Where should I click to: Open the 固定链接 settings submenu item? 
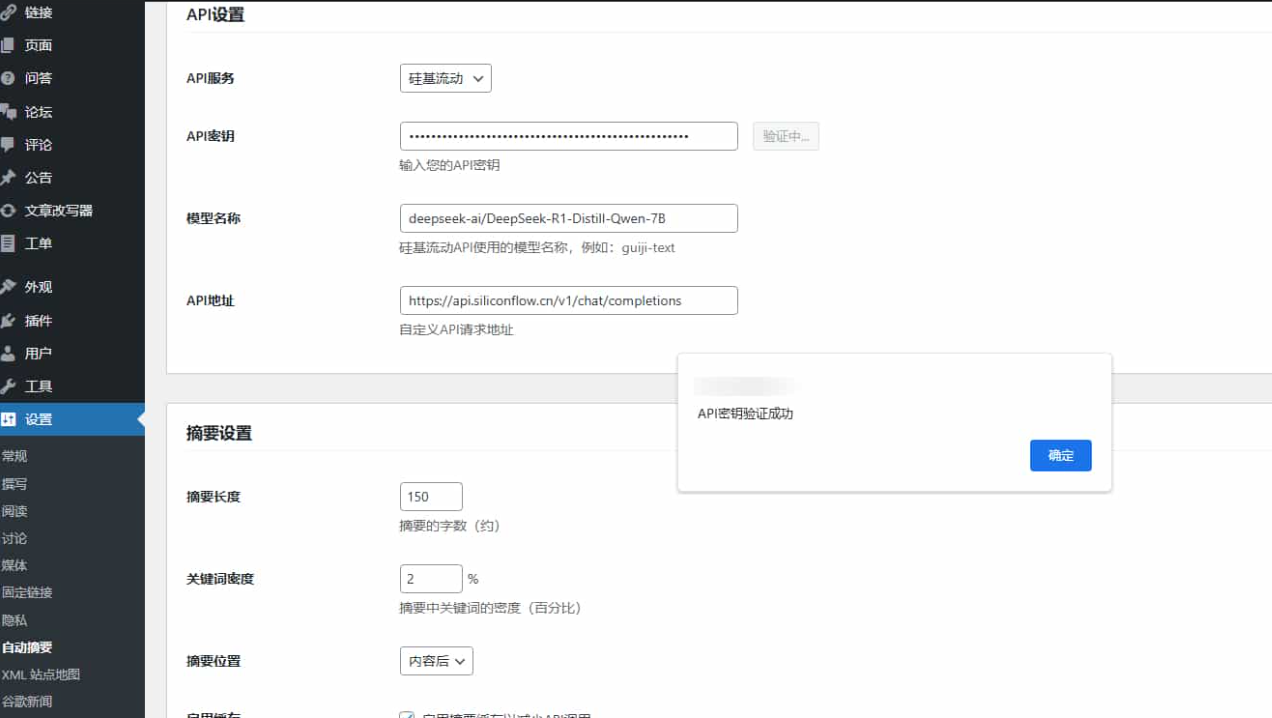[x=27, y=592]
